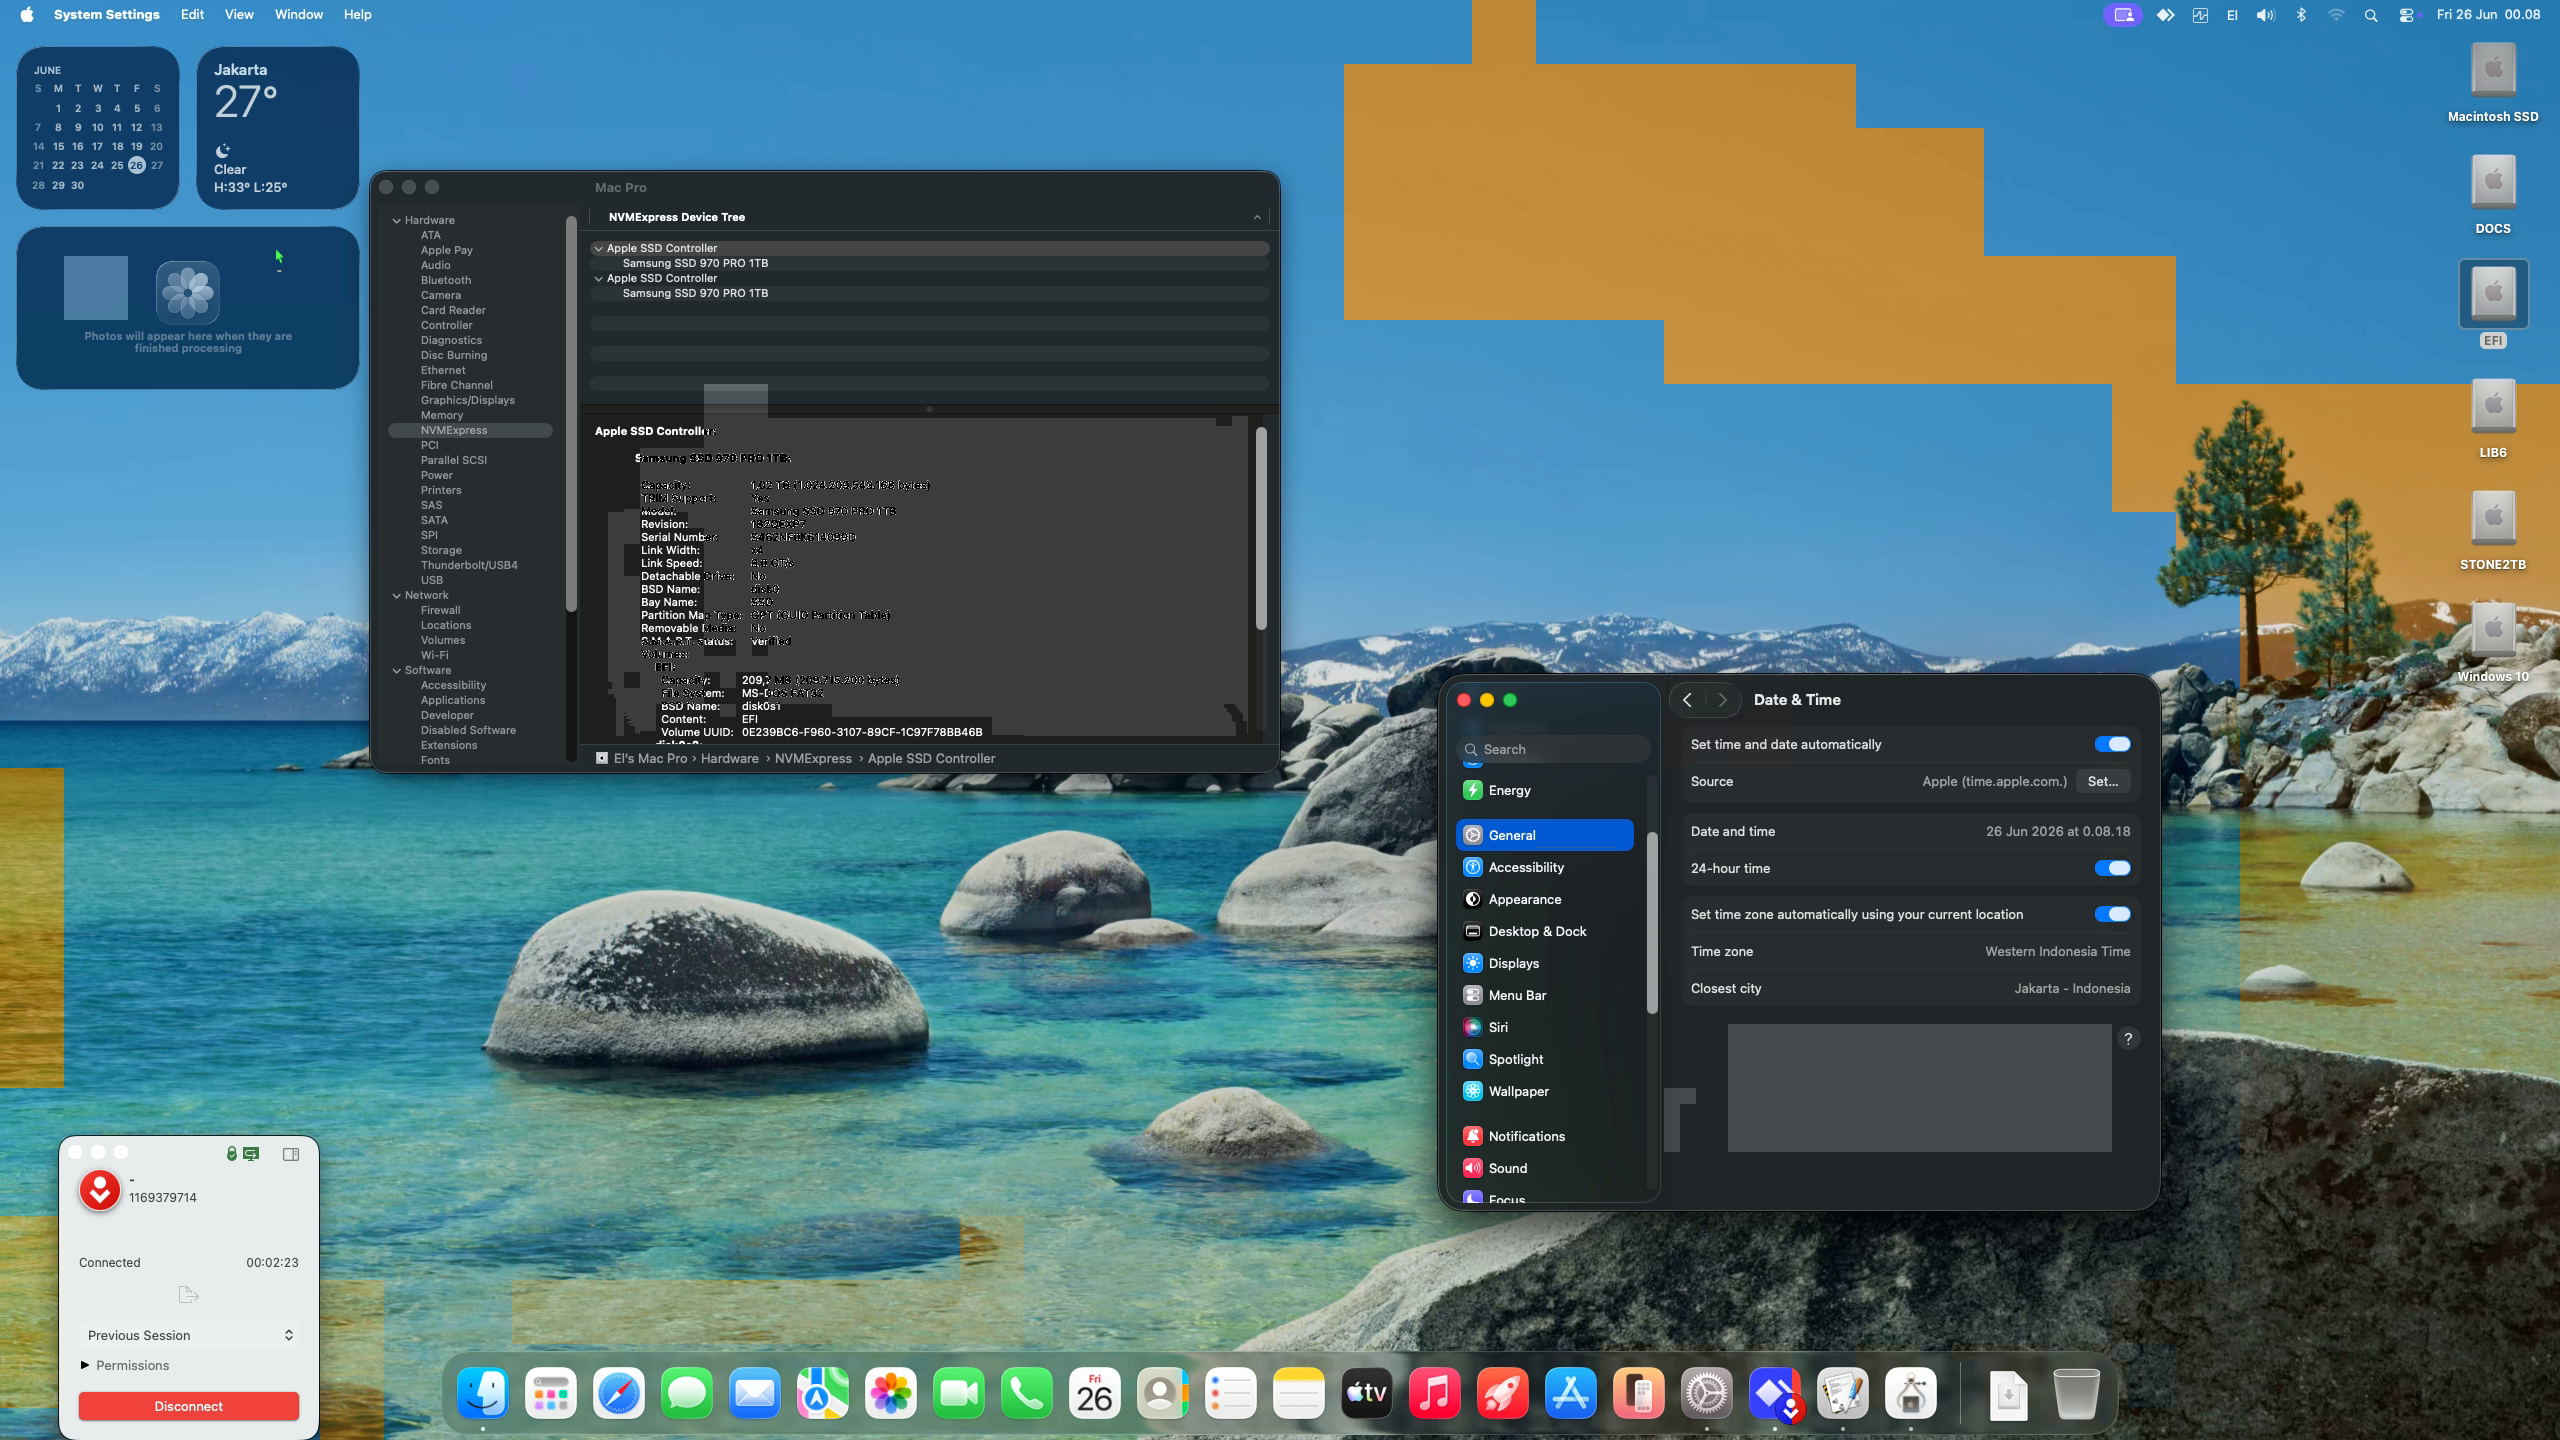Click the Disconnect button
The width and height of the screenshot is (2560, 1440).
[189, 1406]
